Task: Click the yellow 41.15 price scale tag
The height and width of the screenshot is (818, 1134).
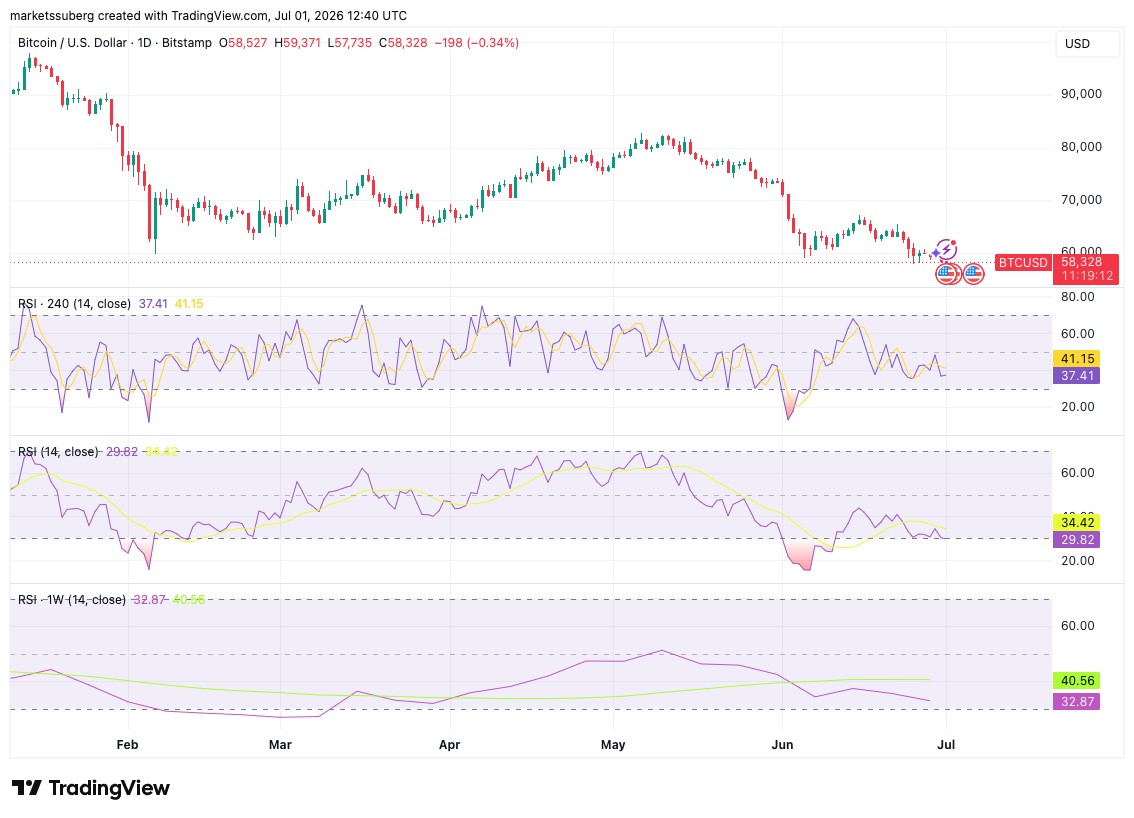Action: 1078,359
